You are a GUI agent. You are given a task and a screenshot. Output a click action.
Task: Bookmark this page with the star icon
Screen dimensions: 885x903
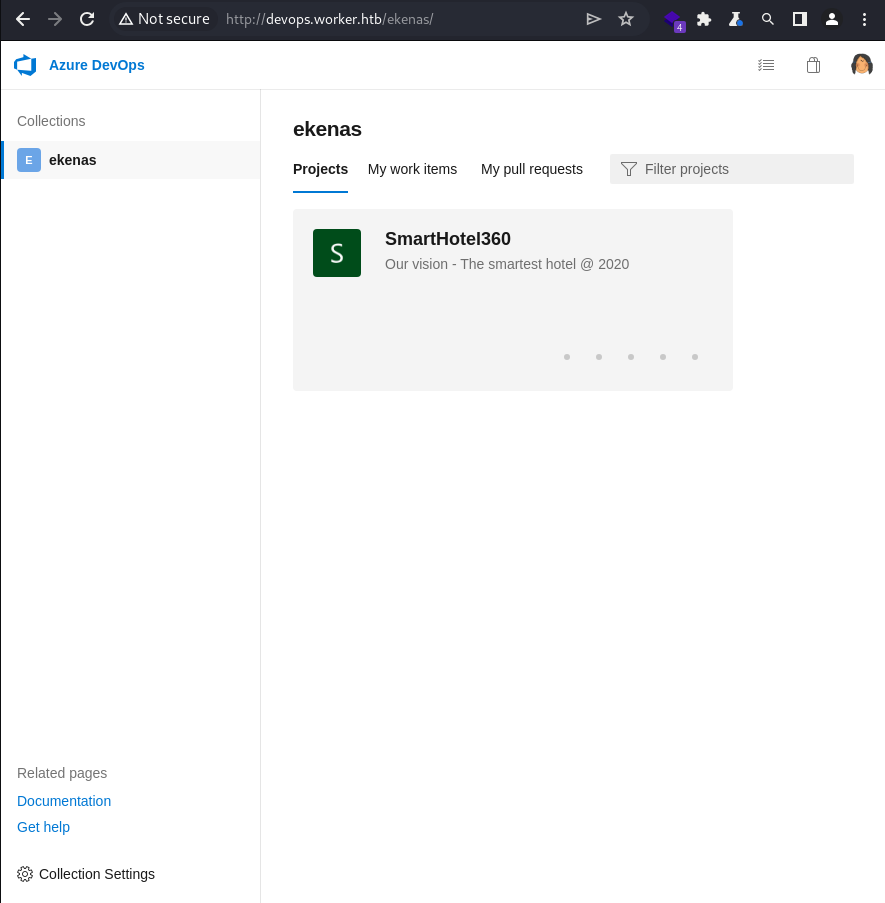[x=626, y=20]
